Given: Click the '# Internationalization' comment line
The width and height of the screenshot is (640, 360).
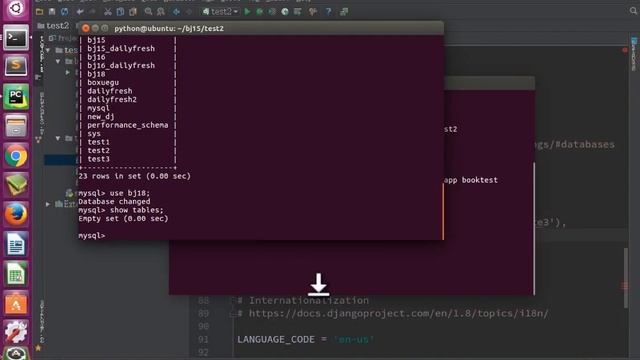Looking at the screenshot, I should click(303, 300).
